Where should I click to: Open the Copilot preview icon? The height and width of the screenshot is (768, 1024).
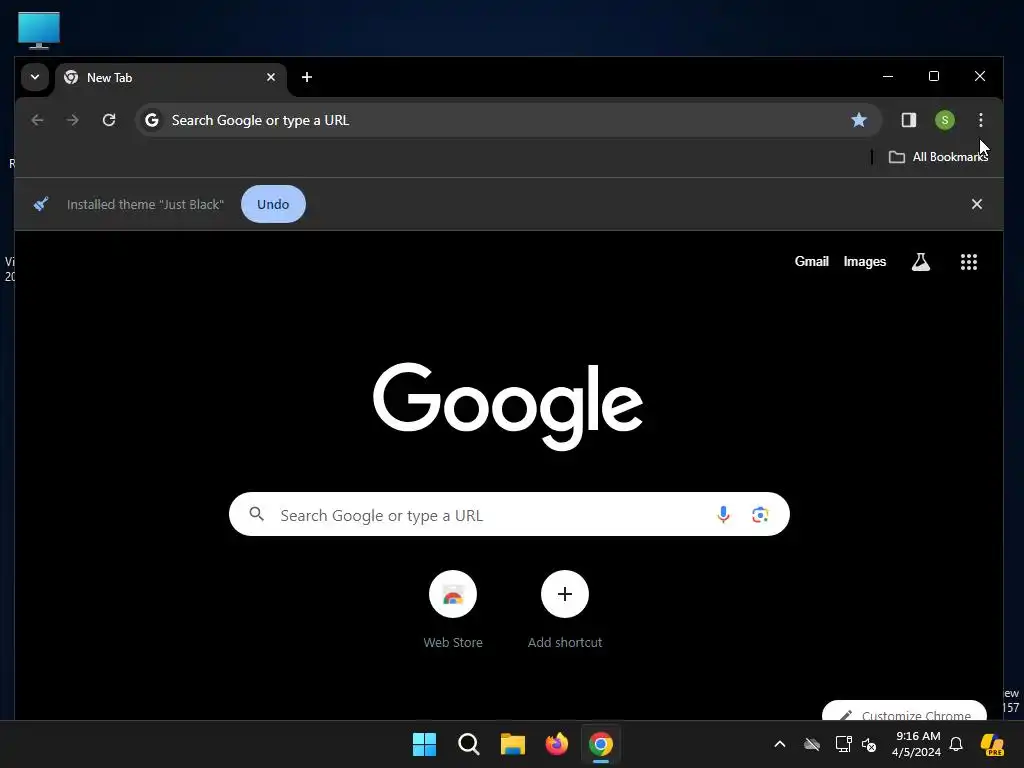tap(992, 744)
